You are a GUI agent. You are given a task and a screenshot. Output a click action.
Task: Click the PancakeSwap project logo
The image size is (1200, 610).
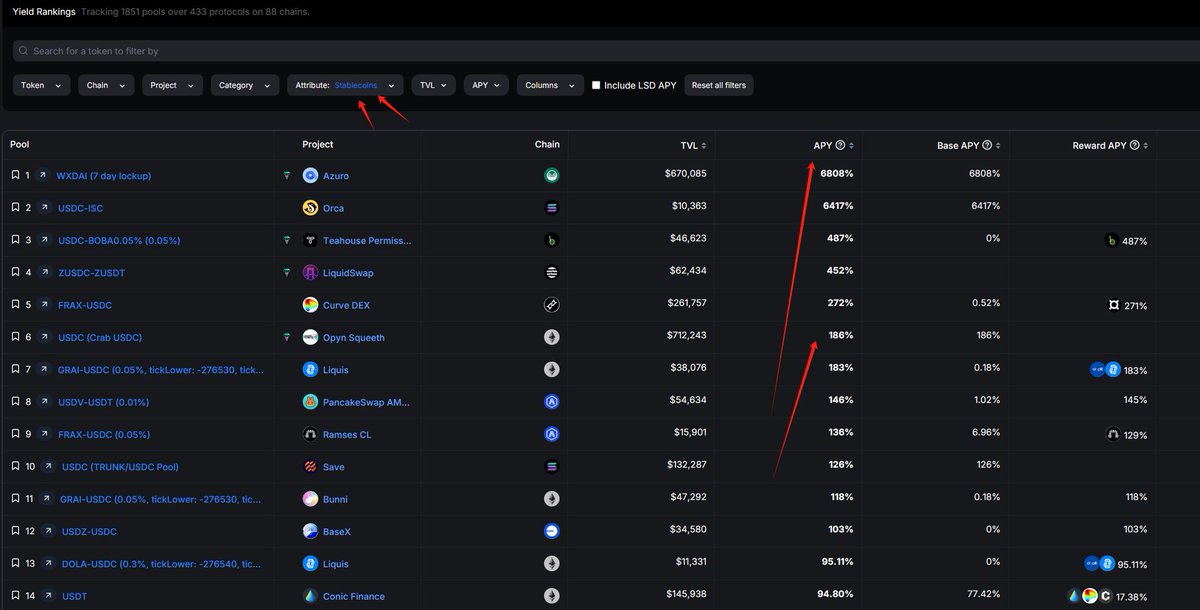point(310,402)
